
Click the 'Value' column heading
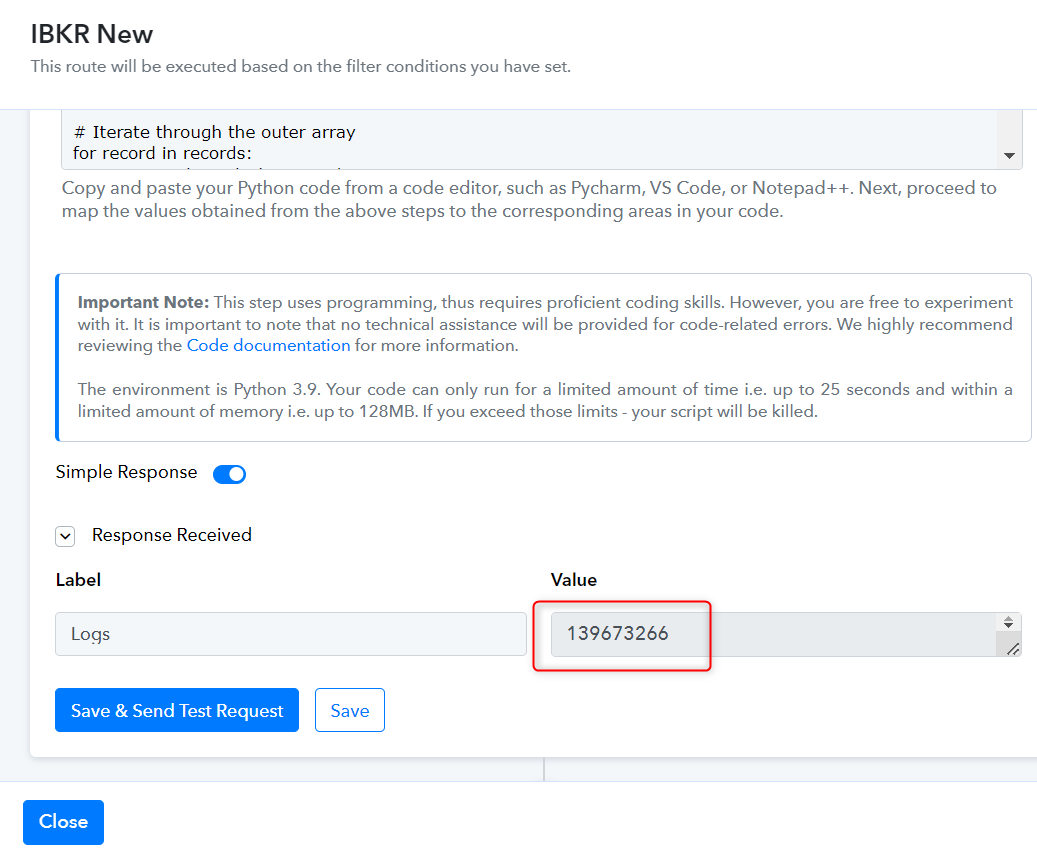tap(573, 580)
